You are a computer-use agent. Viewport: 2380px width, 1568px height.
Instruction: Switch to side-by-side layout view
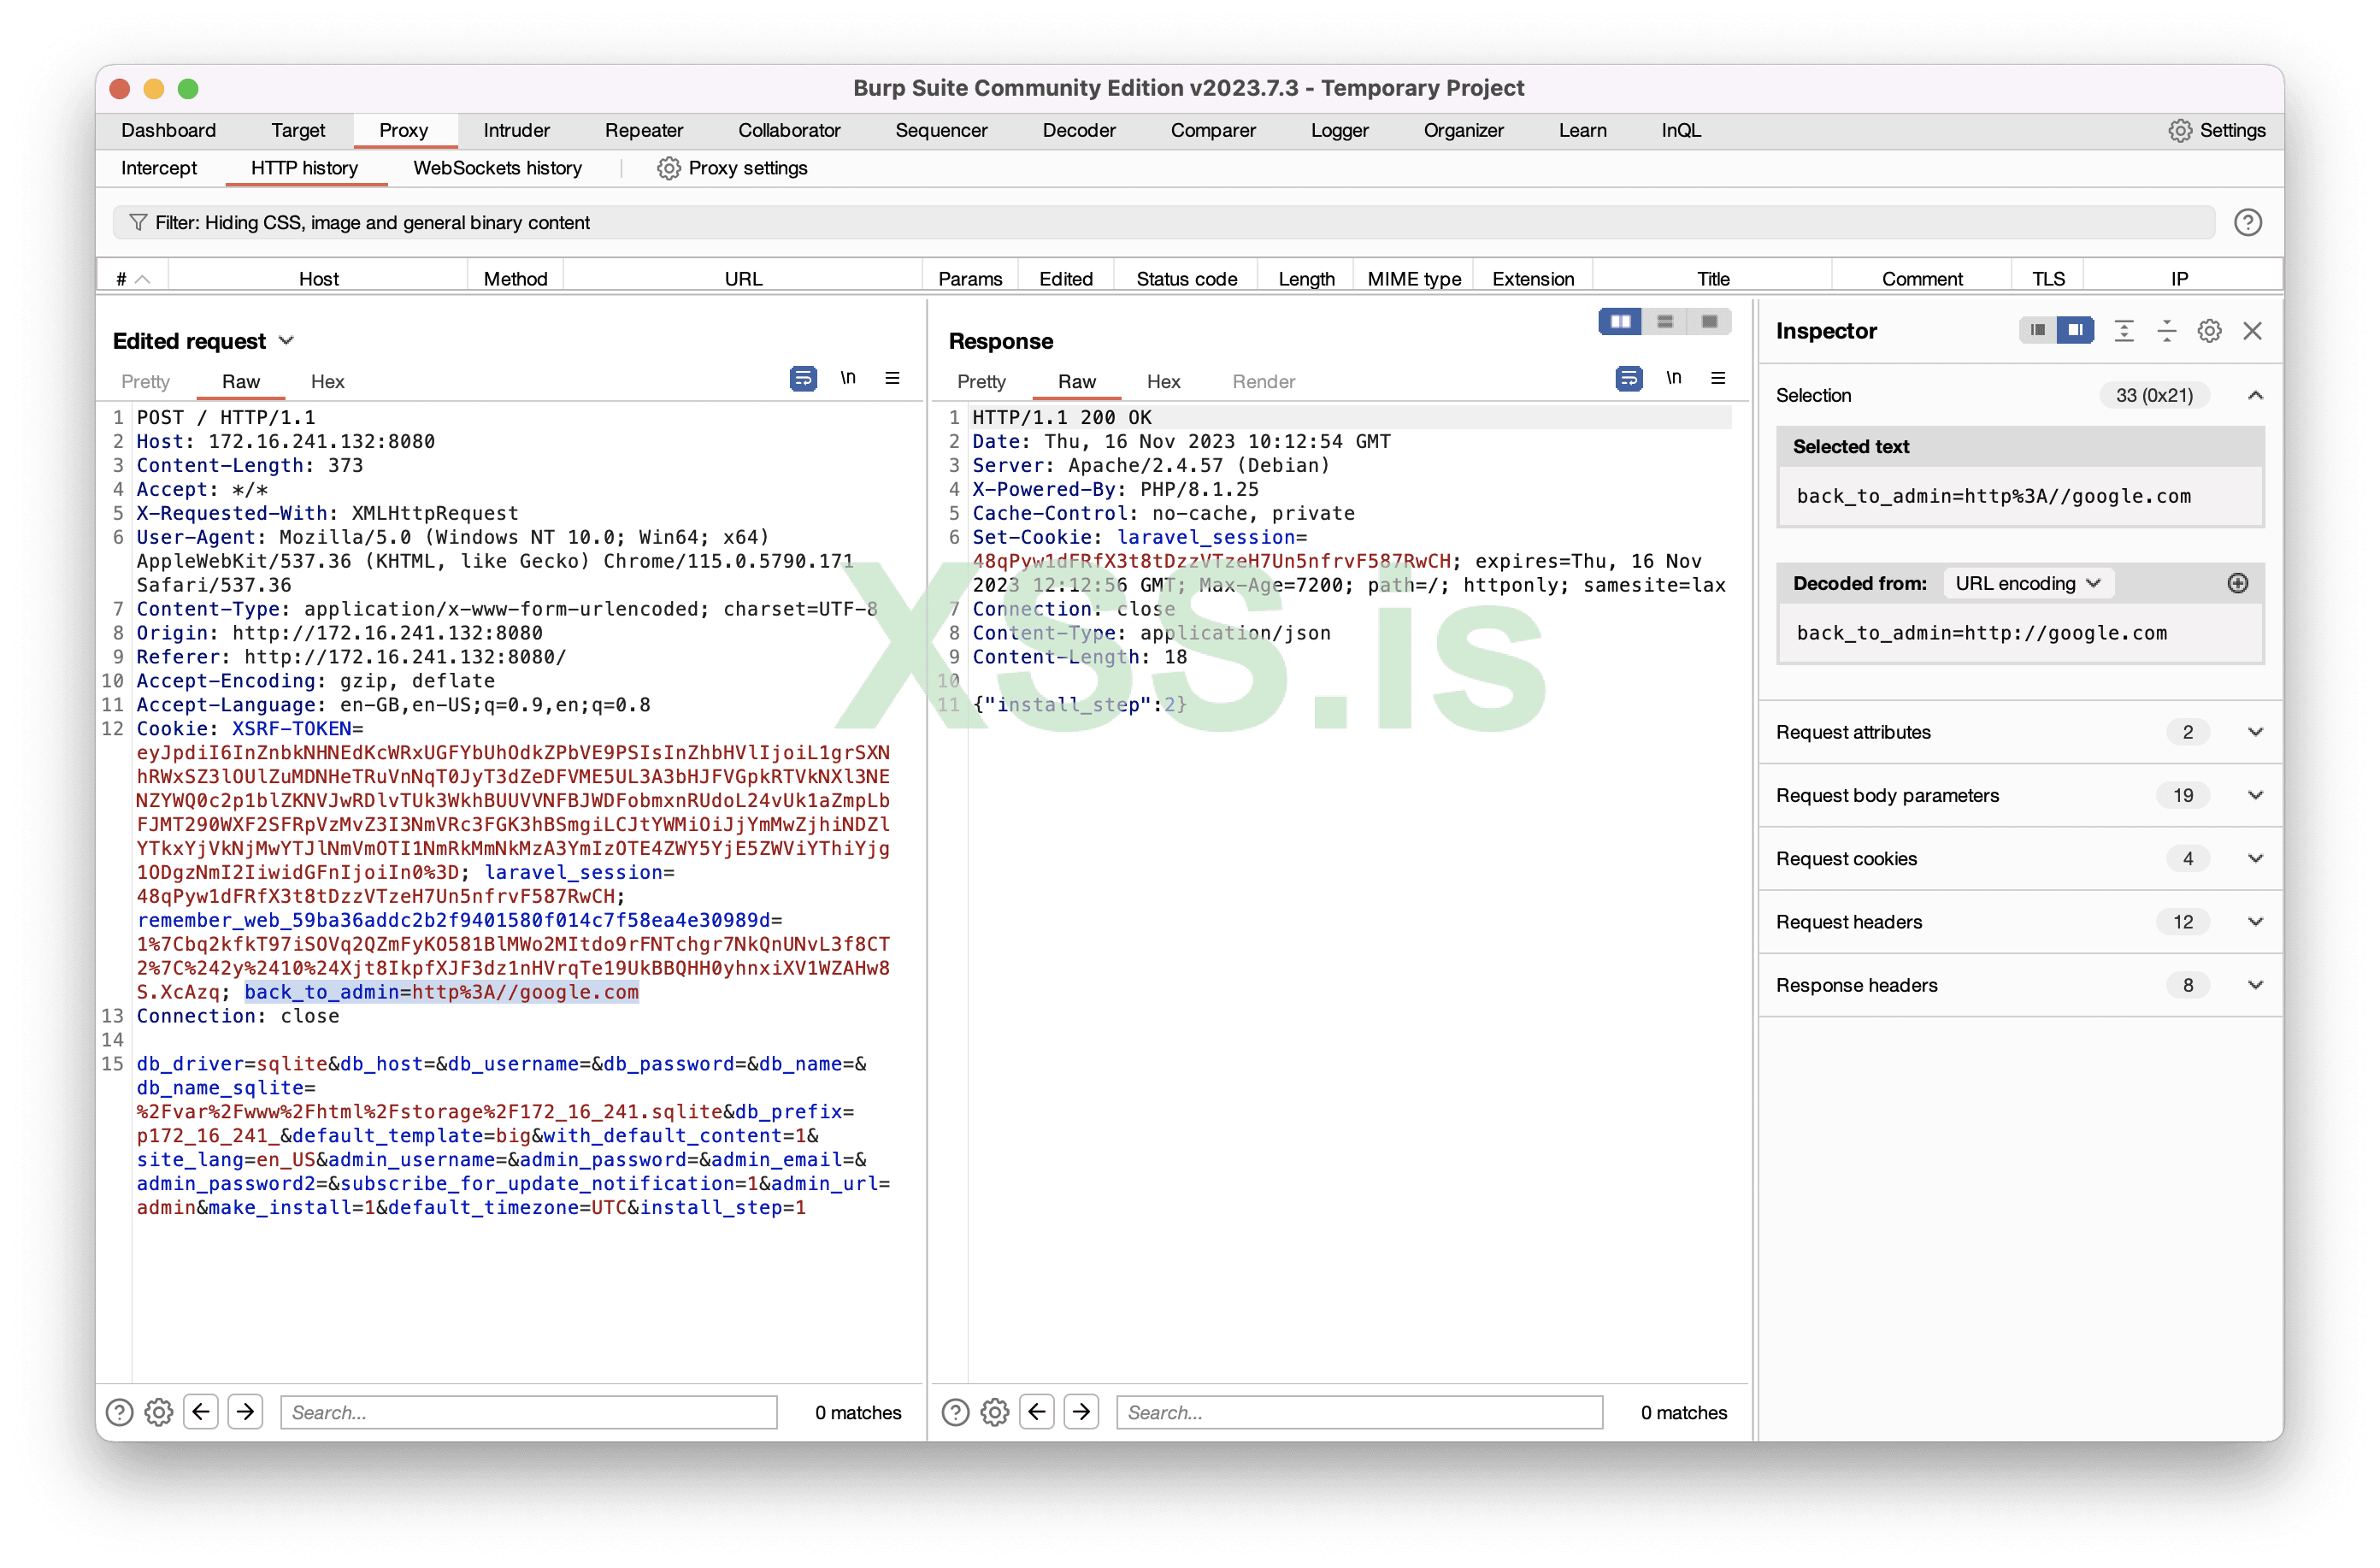click(x=1620, y=322)
